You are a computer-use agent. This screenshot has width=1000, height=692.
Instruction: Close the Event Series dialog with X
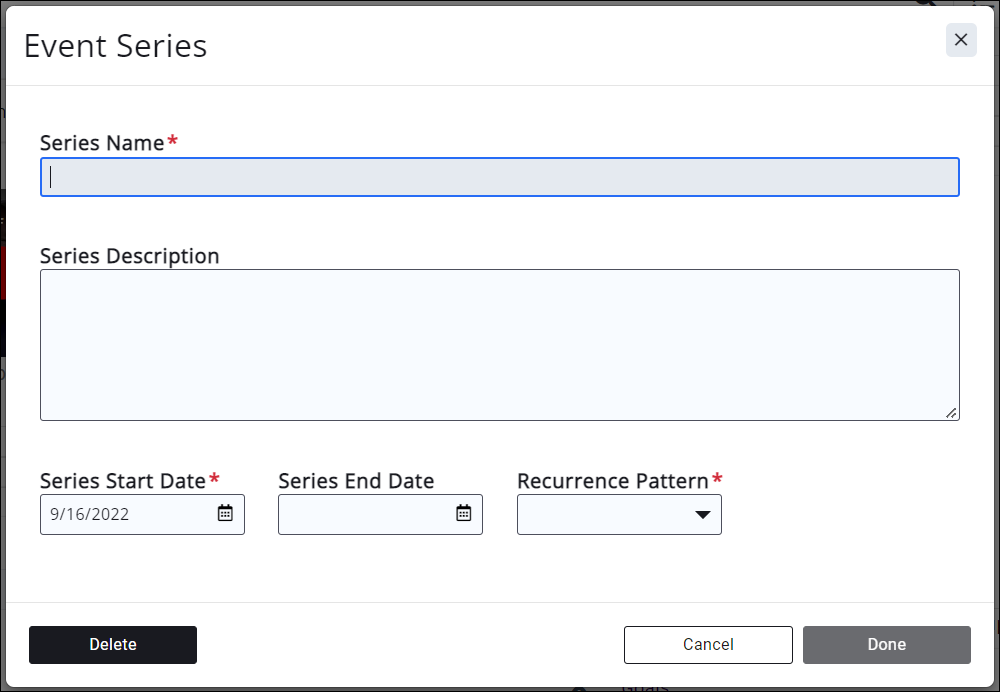coord(961,40)
